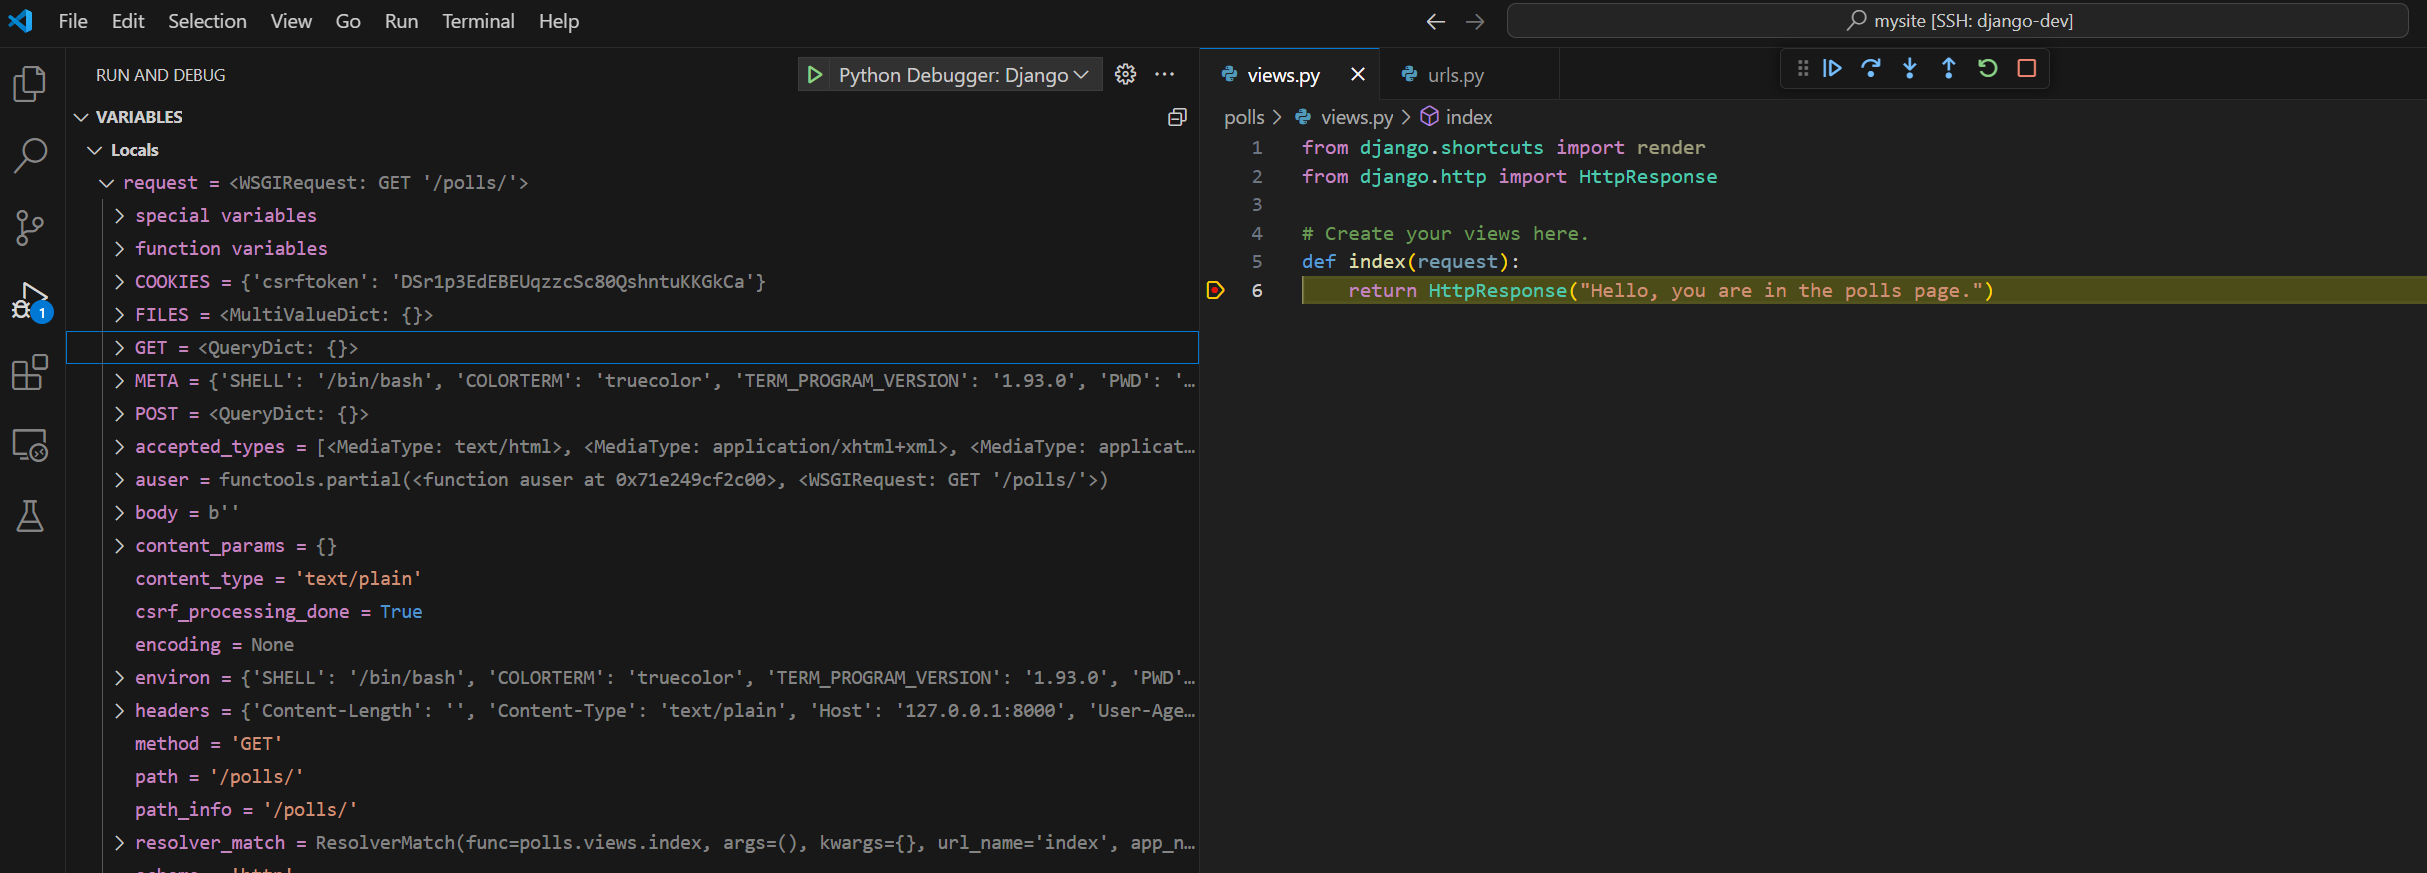The width and height of the screenshot is (2427, 873).
Task: Open the Help menu
Action: click(x=559, y=21)
